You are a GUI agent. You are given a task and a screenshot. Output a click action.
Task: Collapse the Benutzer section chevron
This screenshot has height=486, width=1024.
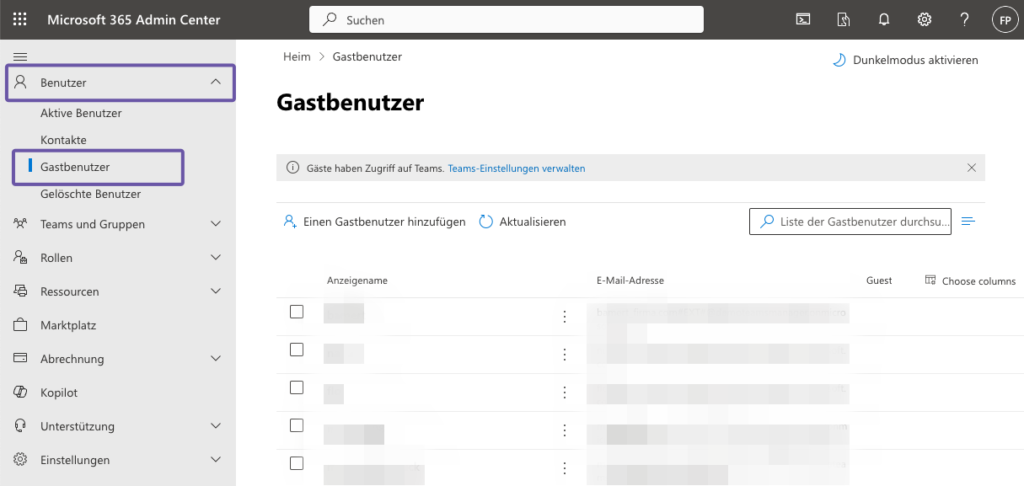click(216, 82)
